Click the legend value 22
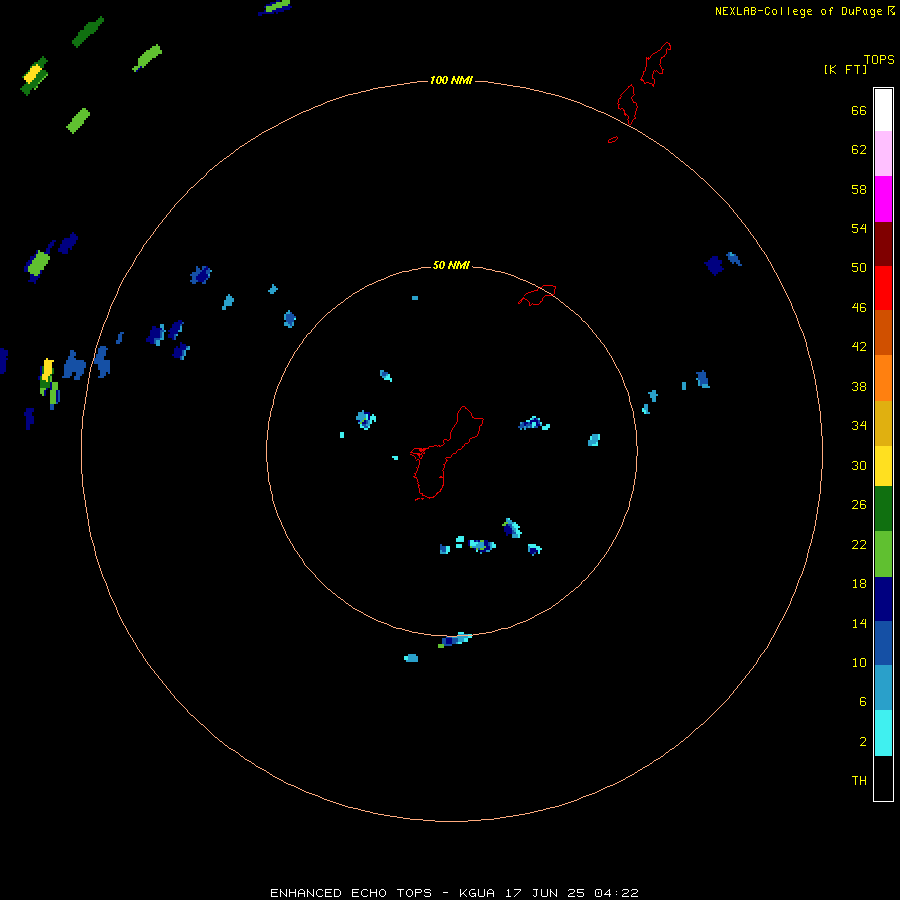The width and height of the screenshot is (900, 900). [x=859, y=544]
